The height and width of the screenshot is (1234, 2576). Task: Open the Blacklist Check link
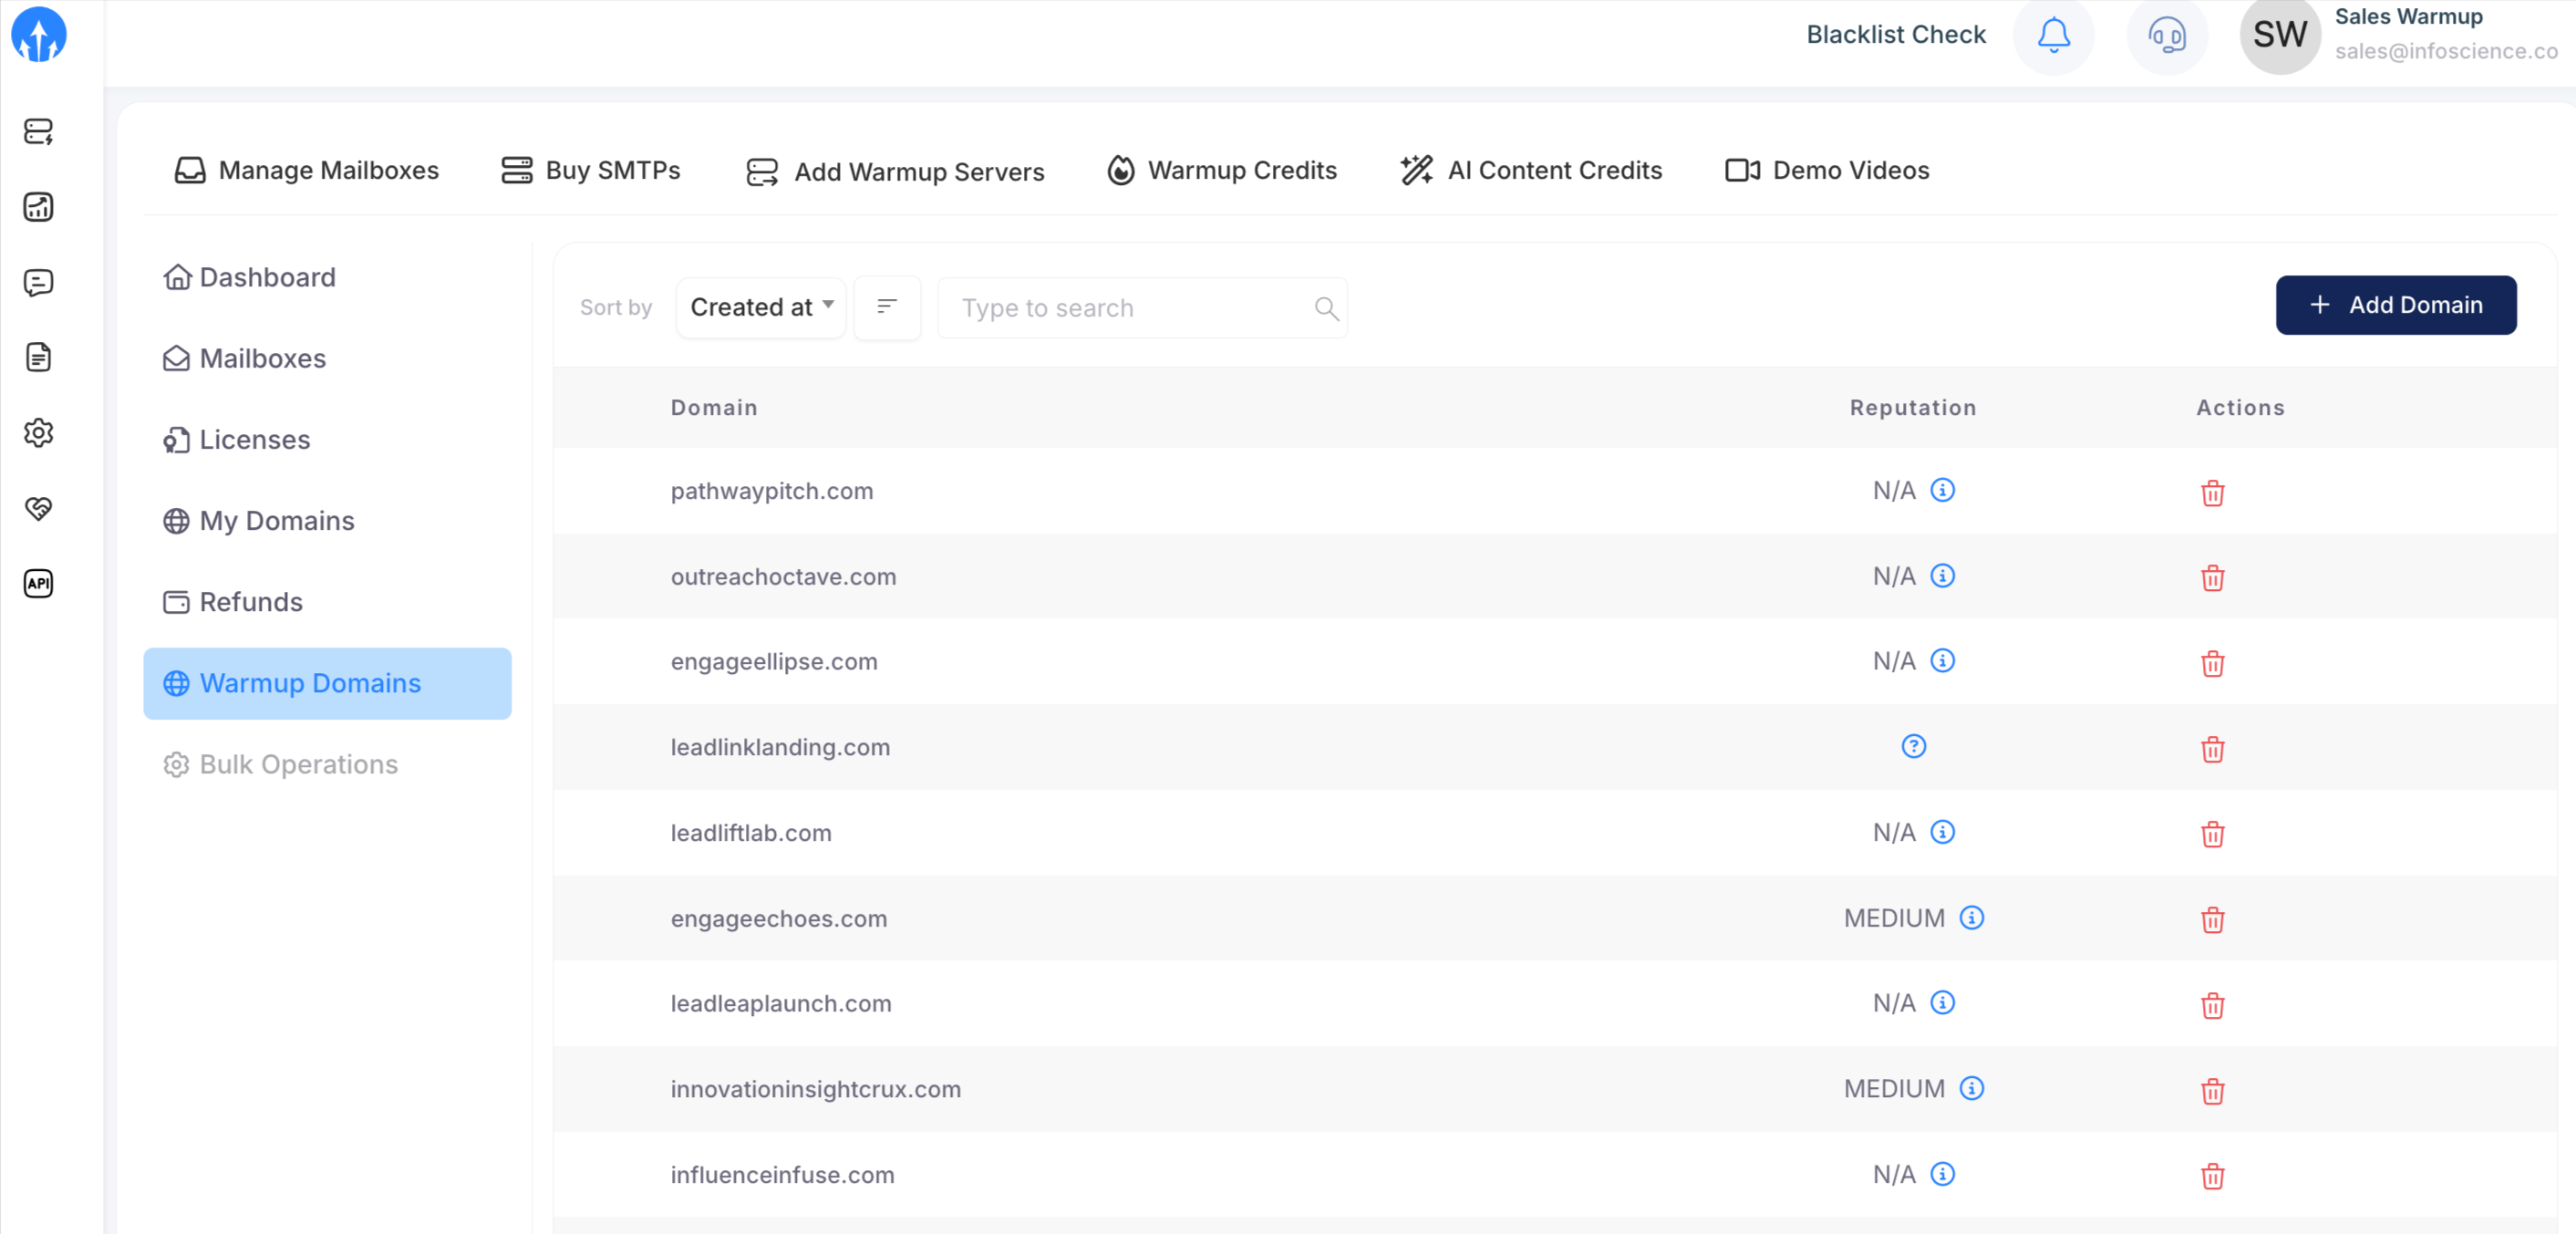click(1895, 35)
